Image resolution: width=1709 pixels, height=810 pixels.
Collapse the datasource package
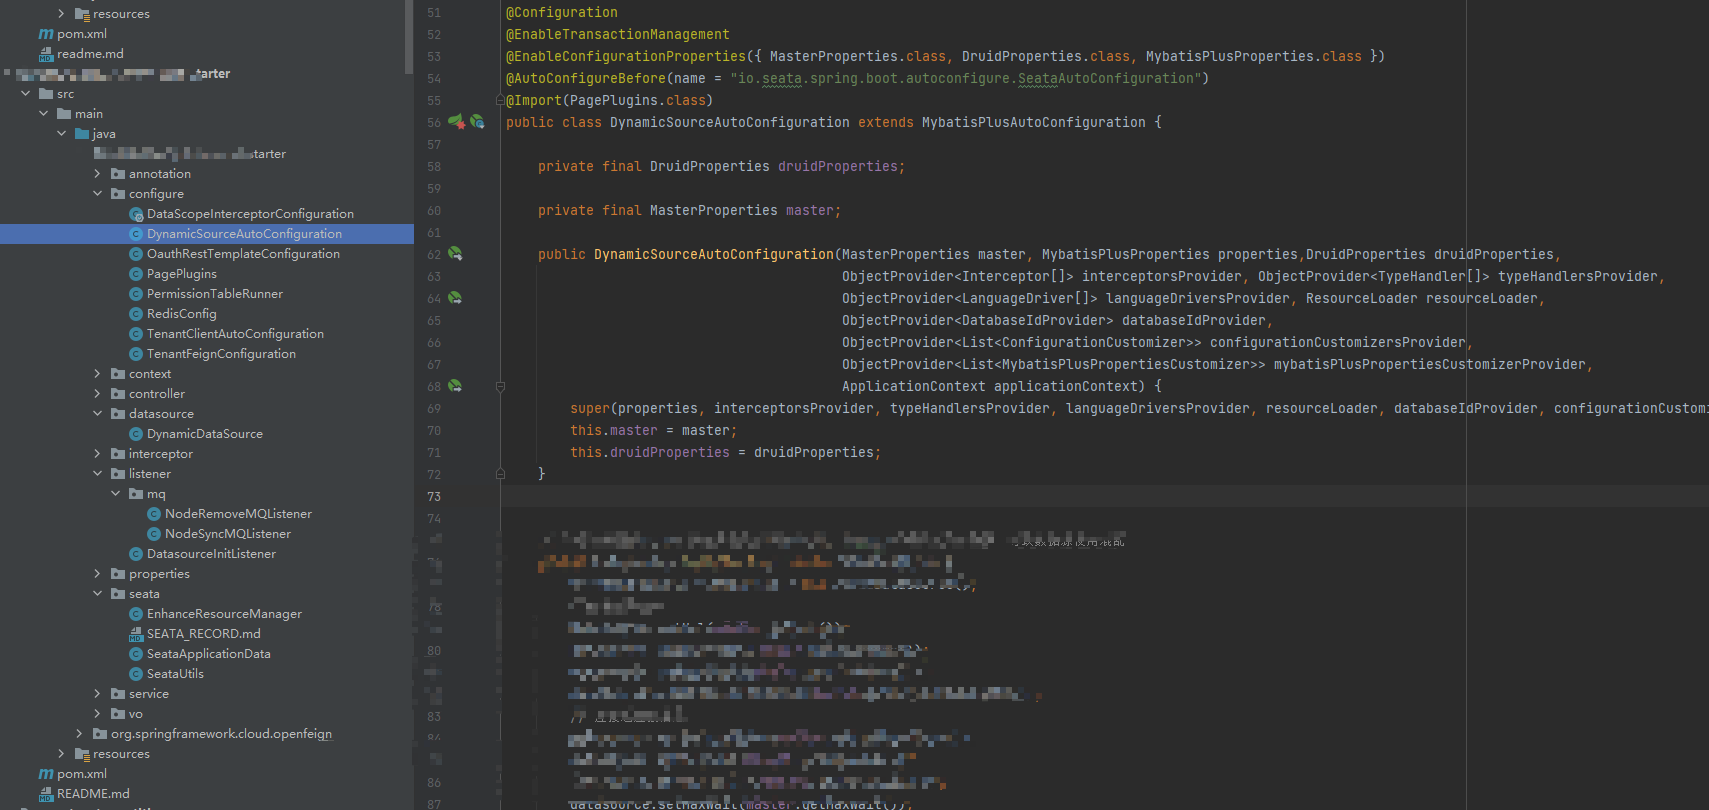tap(97, 414)
